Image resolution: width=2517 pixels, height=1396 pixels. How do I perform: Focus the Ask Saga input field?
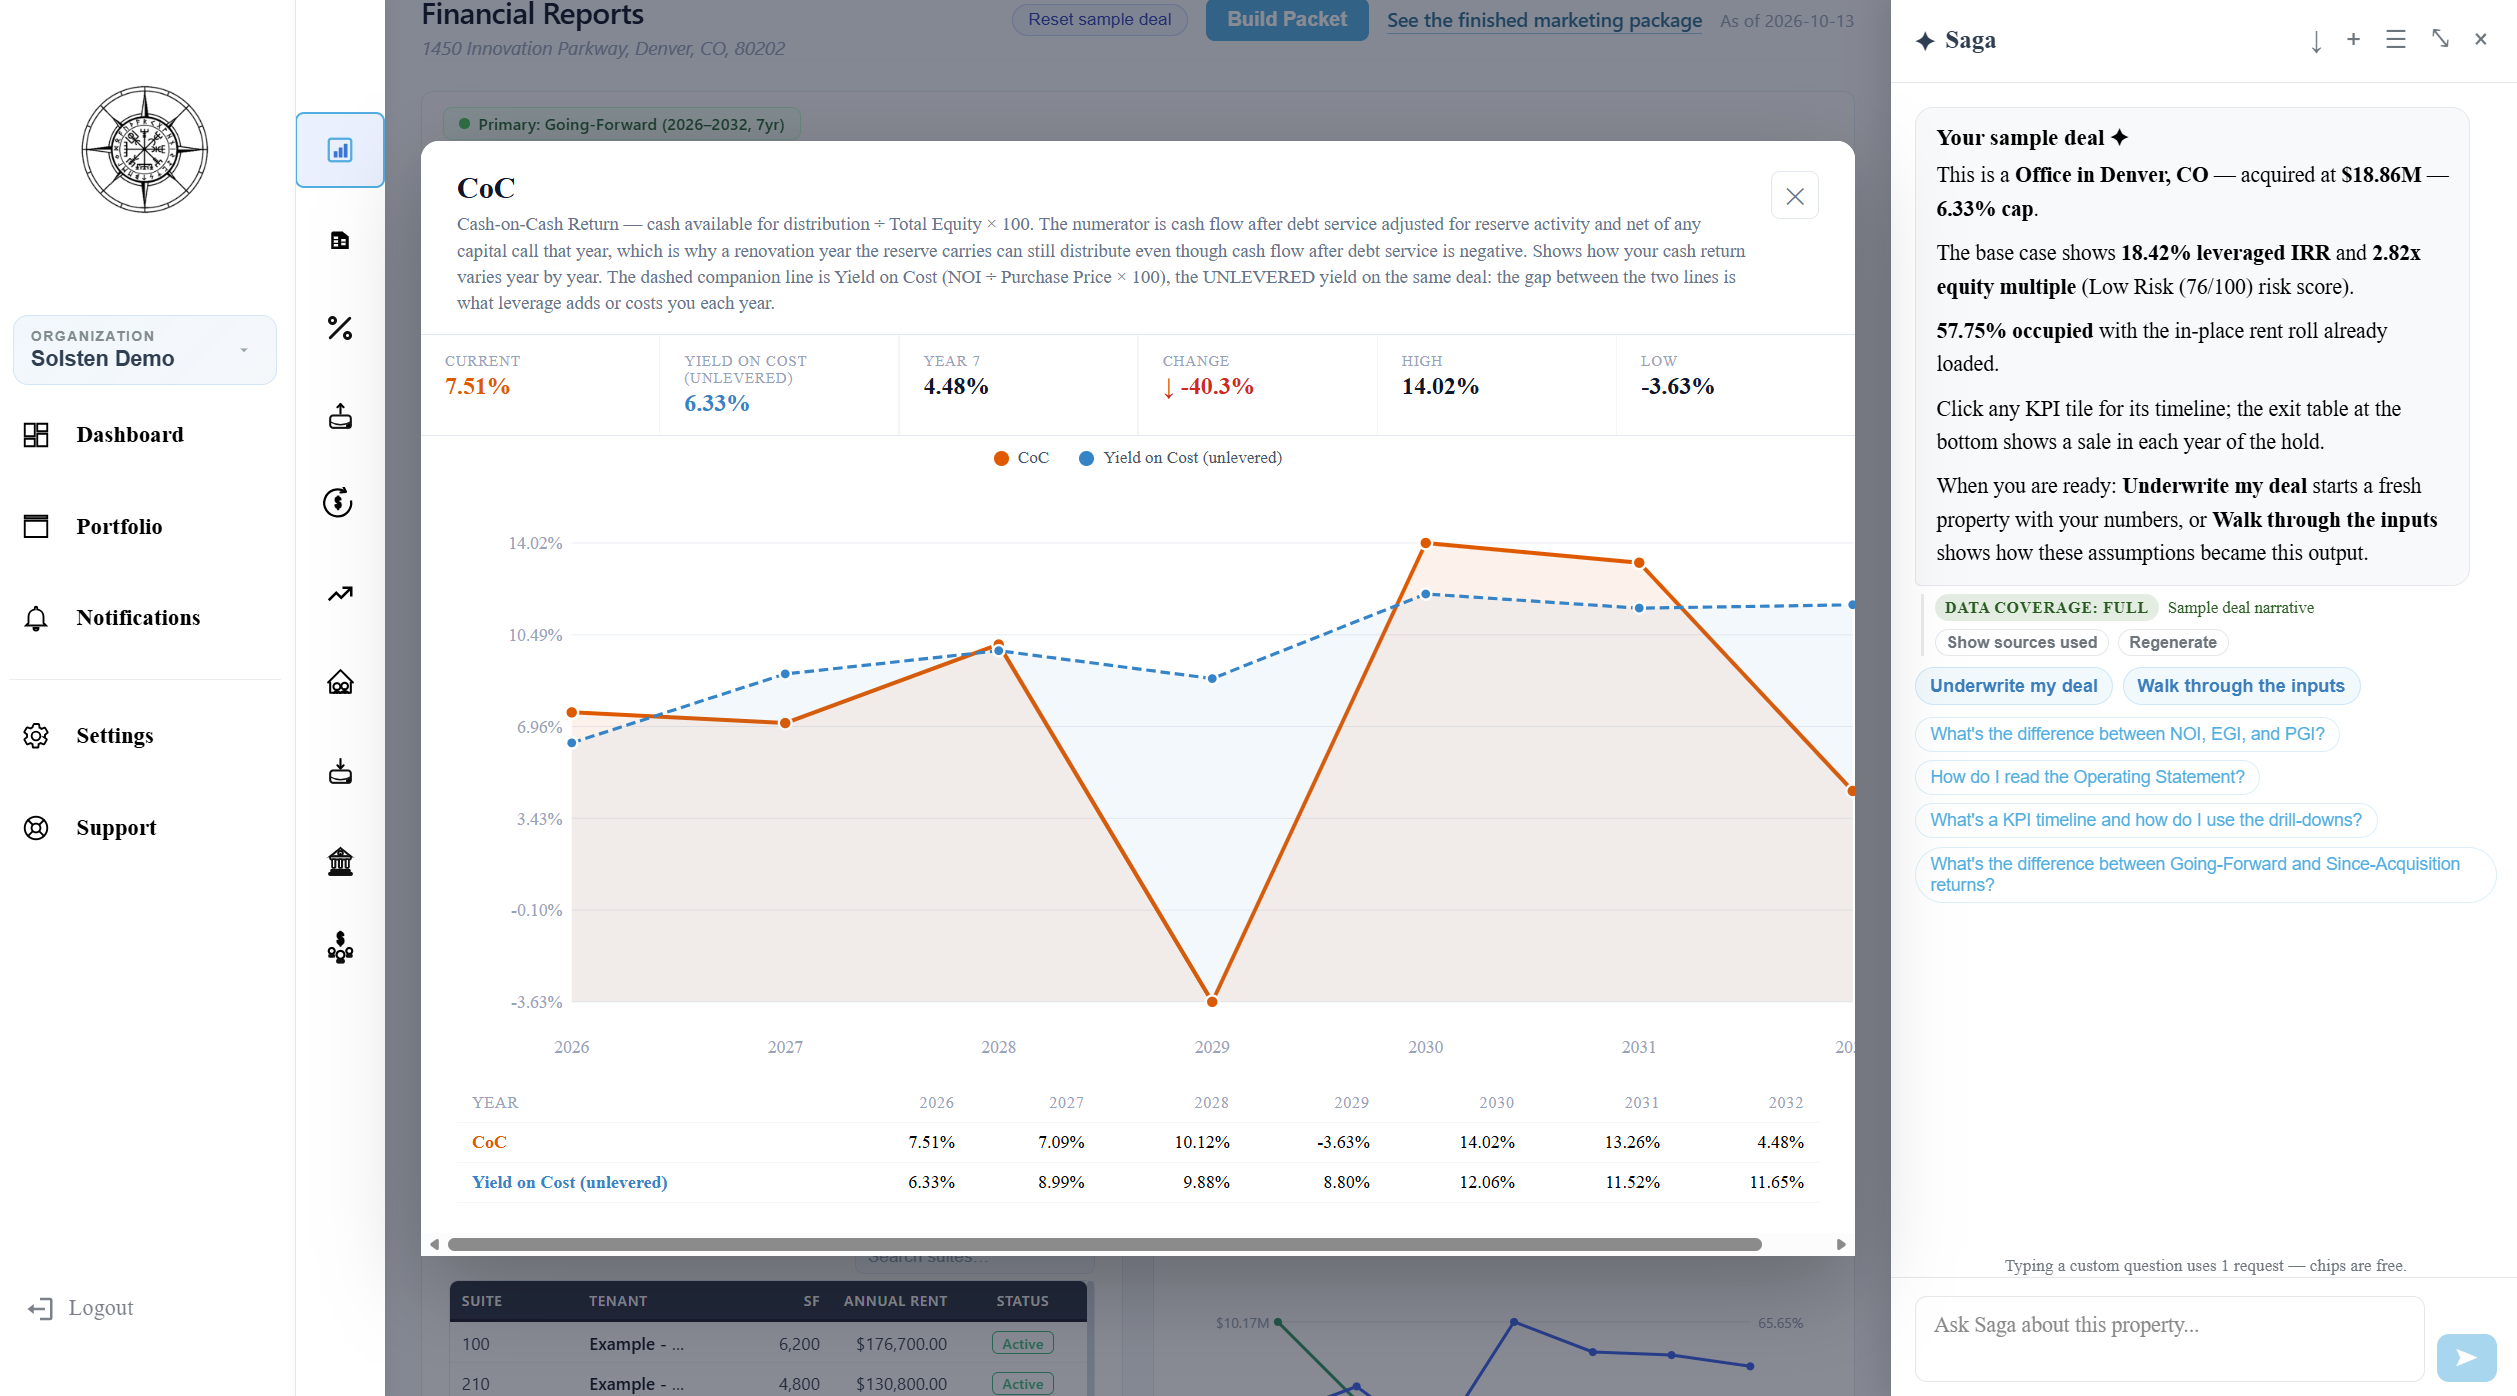(2169, 1338)
